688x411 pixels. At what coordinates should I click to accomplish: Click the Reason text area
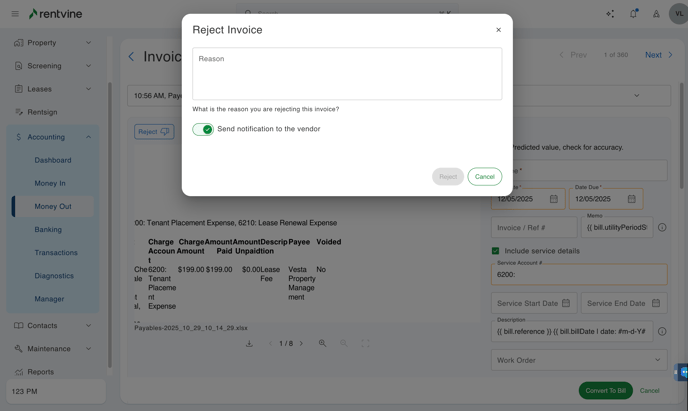point(347,74)
